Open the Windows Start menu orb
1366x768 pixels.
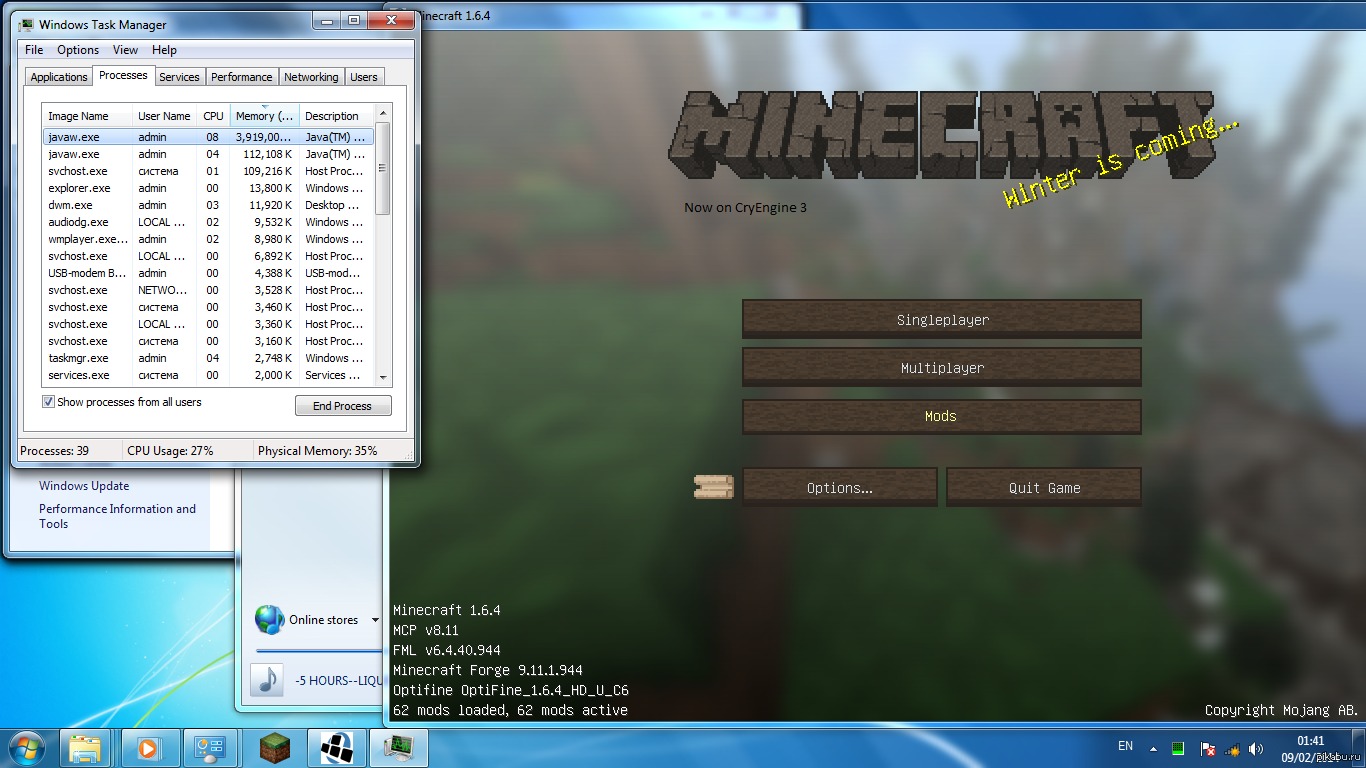coord(27,748)
